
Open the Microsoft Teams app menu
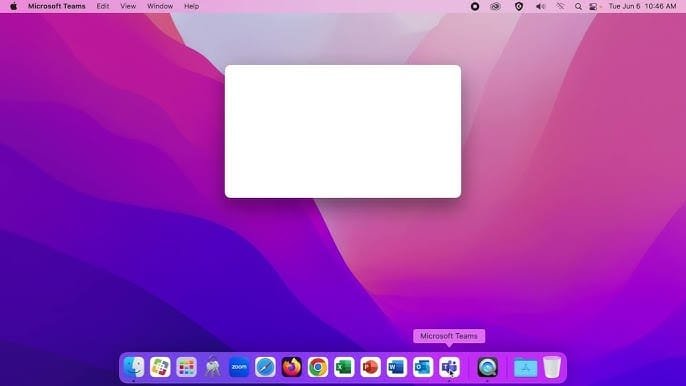coord(57,6)
